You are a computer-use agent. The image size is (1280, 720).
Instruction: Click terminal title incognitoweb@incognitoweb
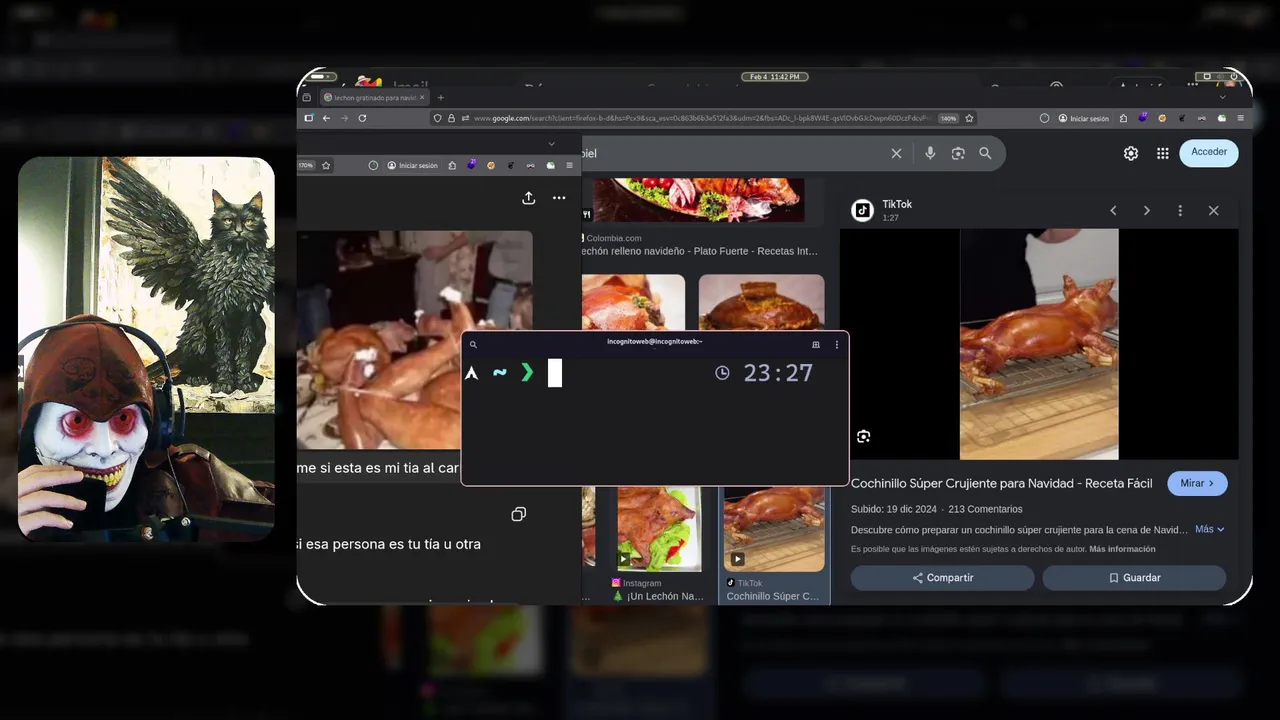[x=655, y=342]
